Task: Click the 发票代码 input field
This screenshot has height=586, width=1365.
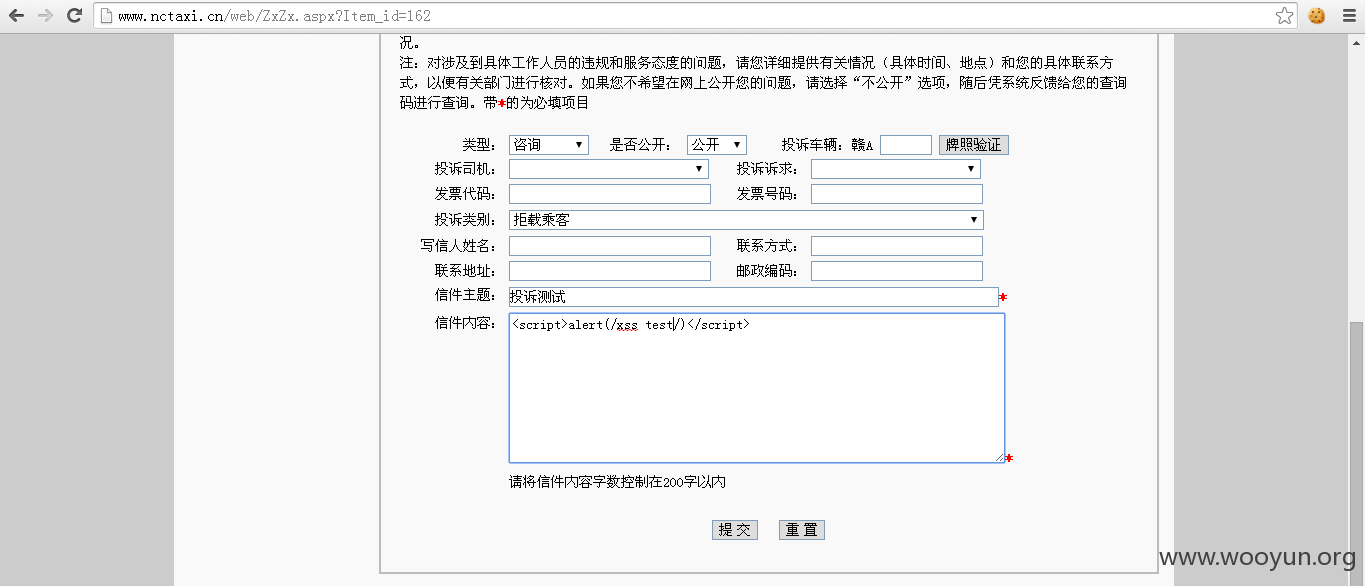Action: click(x=610, y=194)
